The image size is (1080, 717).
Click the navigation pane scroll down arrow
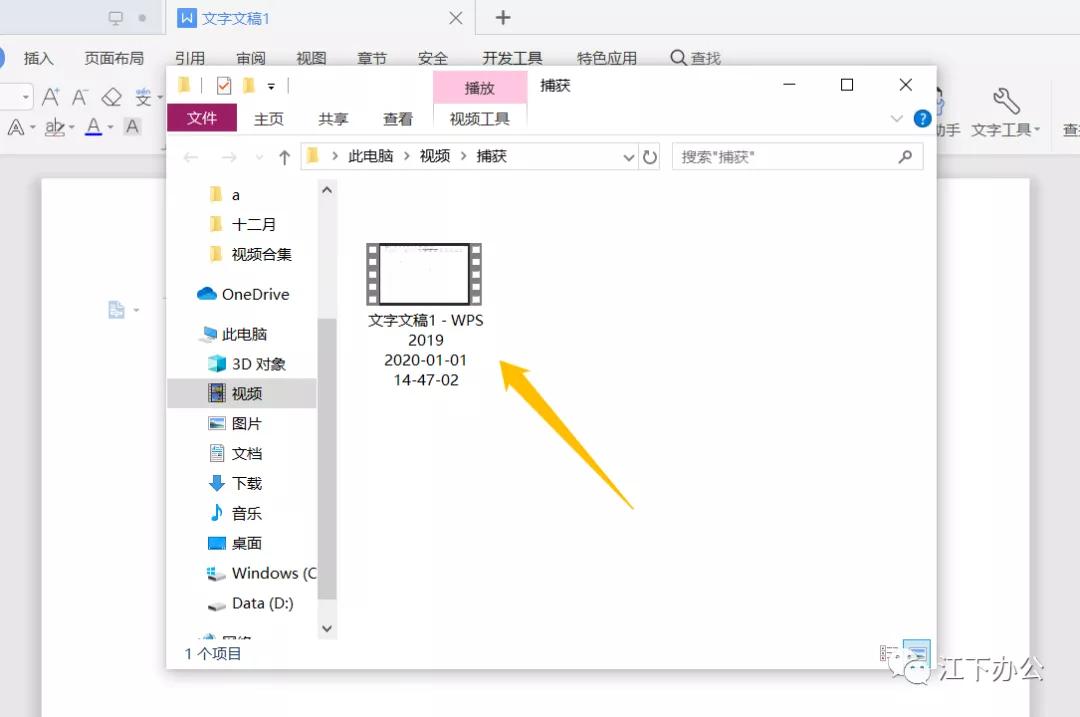click(x=327, y=628)
